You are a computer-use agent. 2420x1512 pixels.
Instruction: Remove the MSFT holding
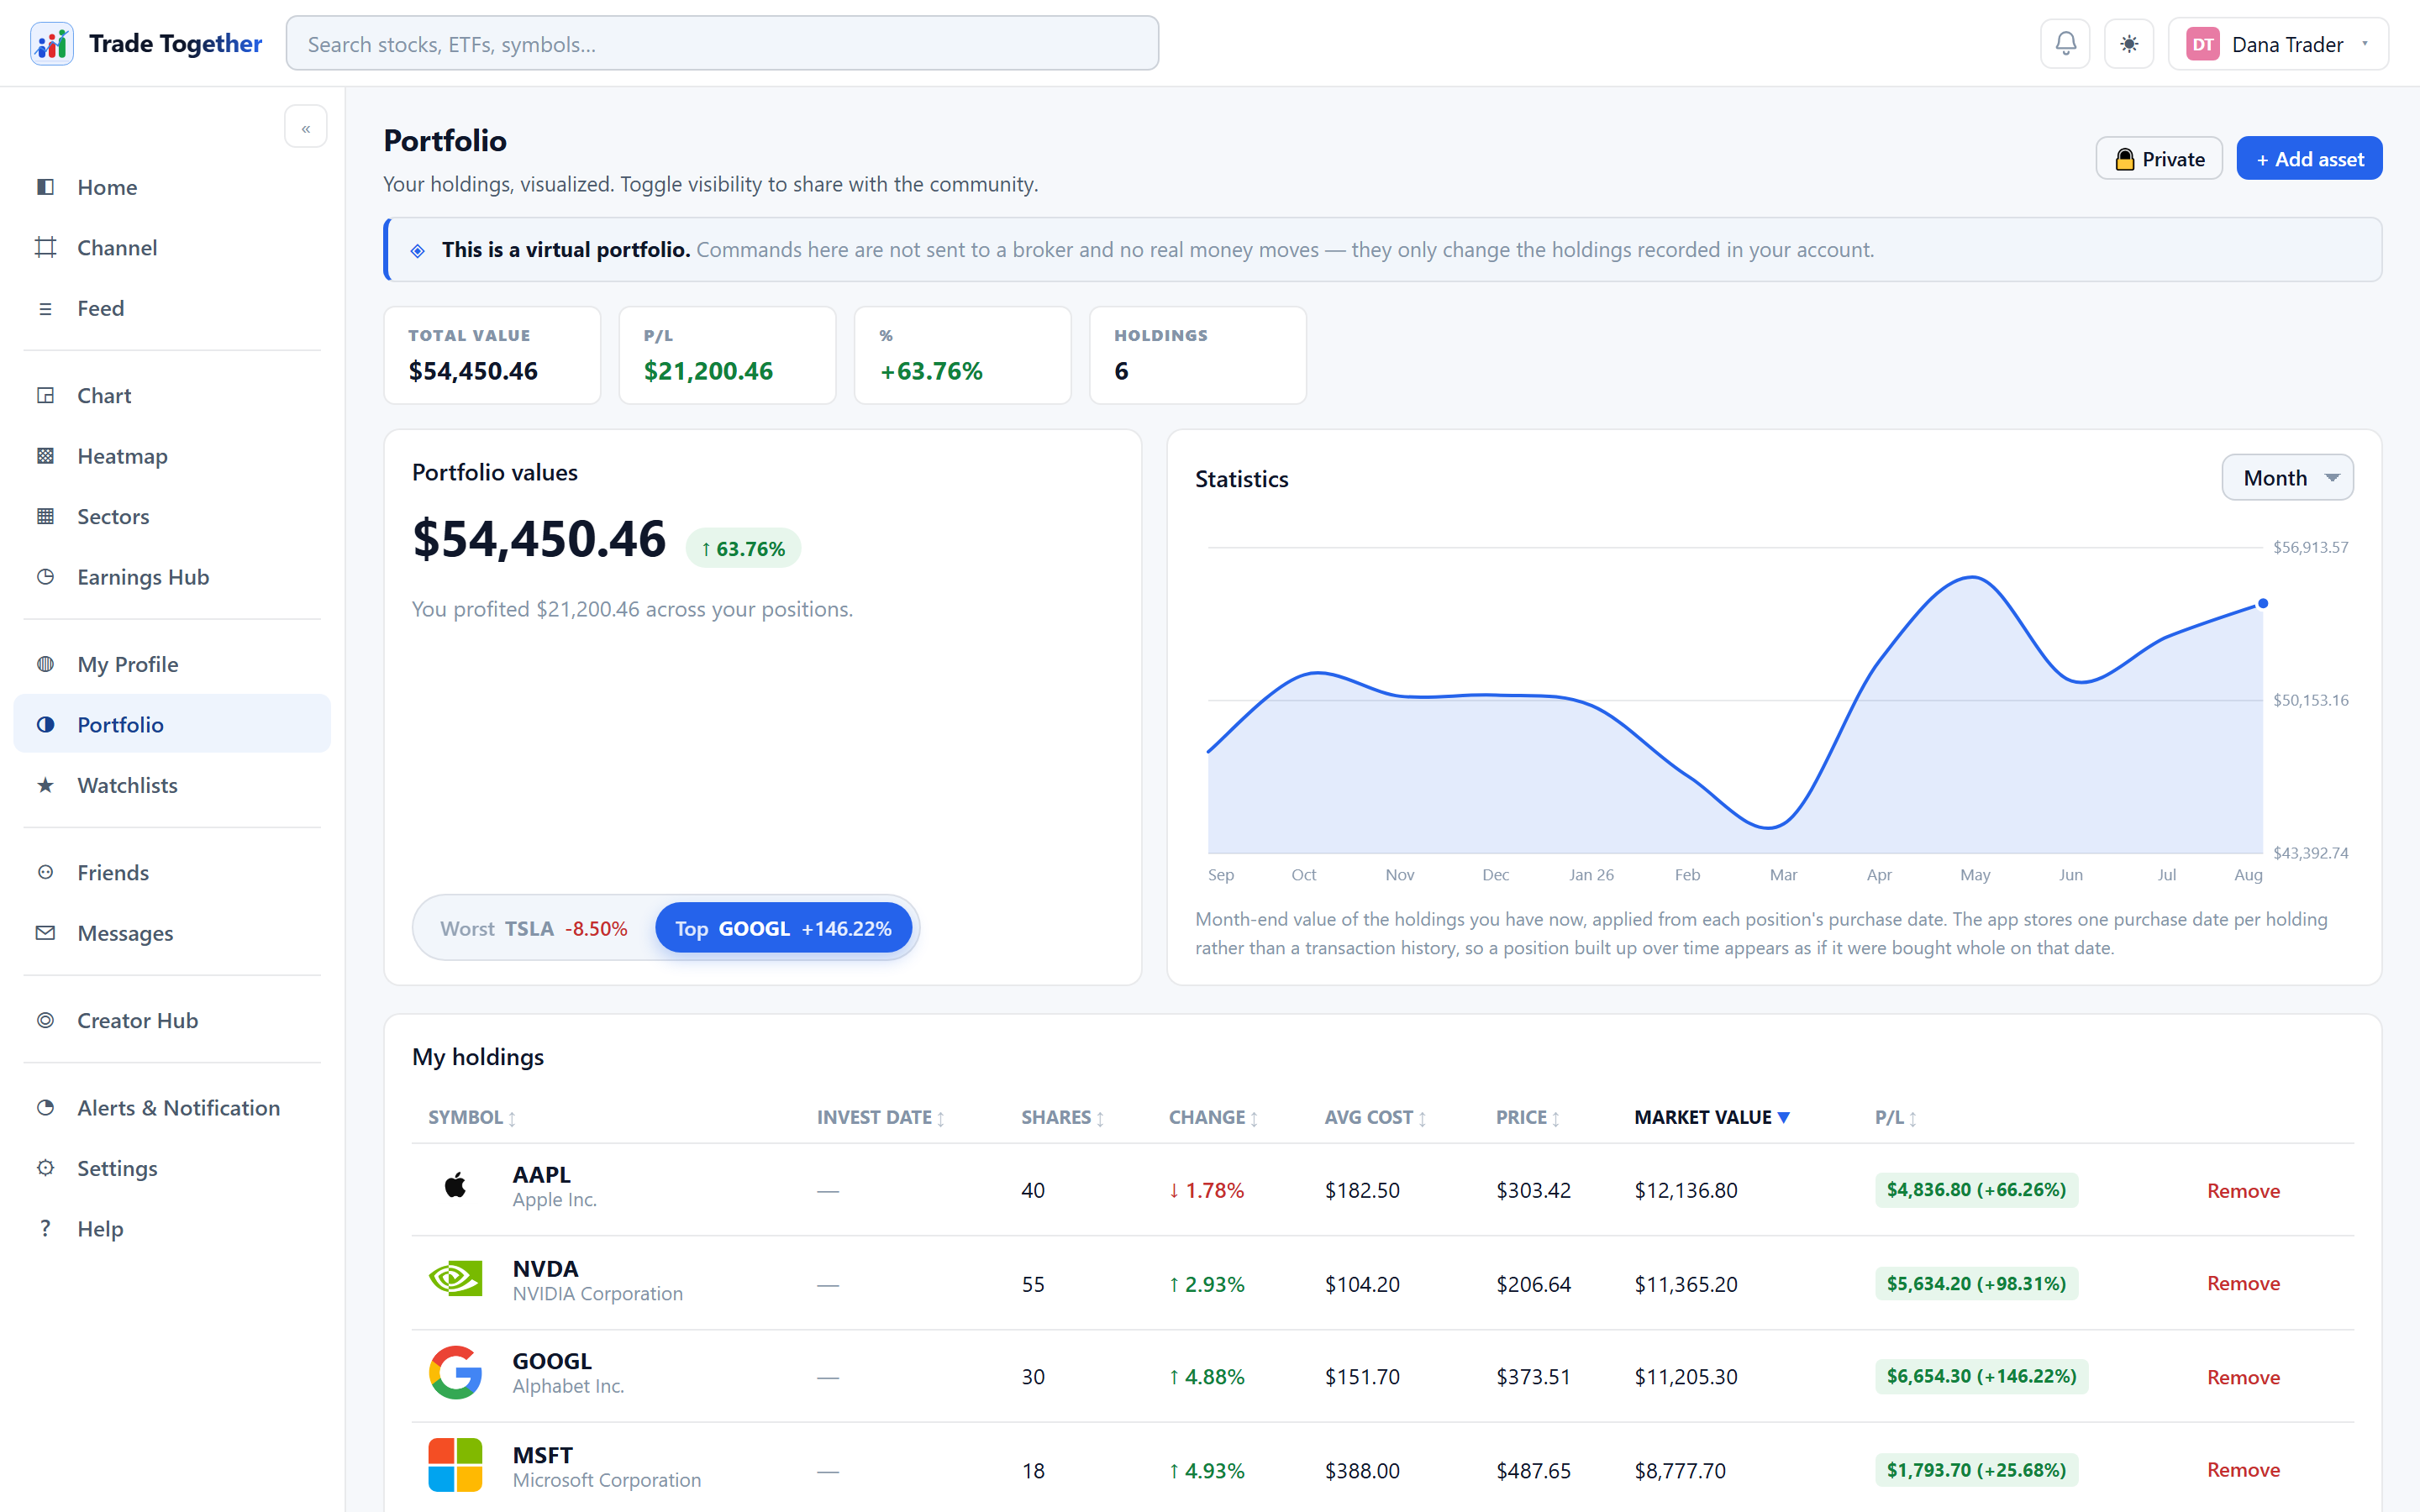(x=2243, y=1471)
